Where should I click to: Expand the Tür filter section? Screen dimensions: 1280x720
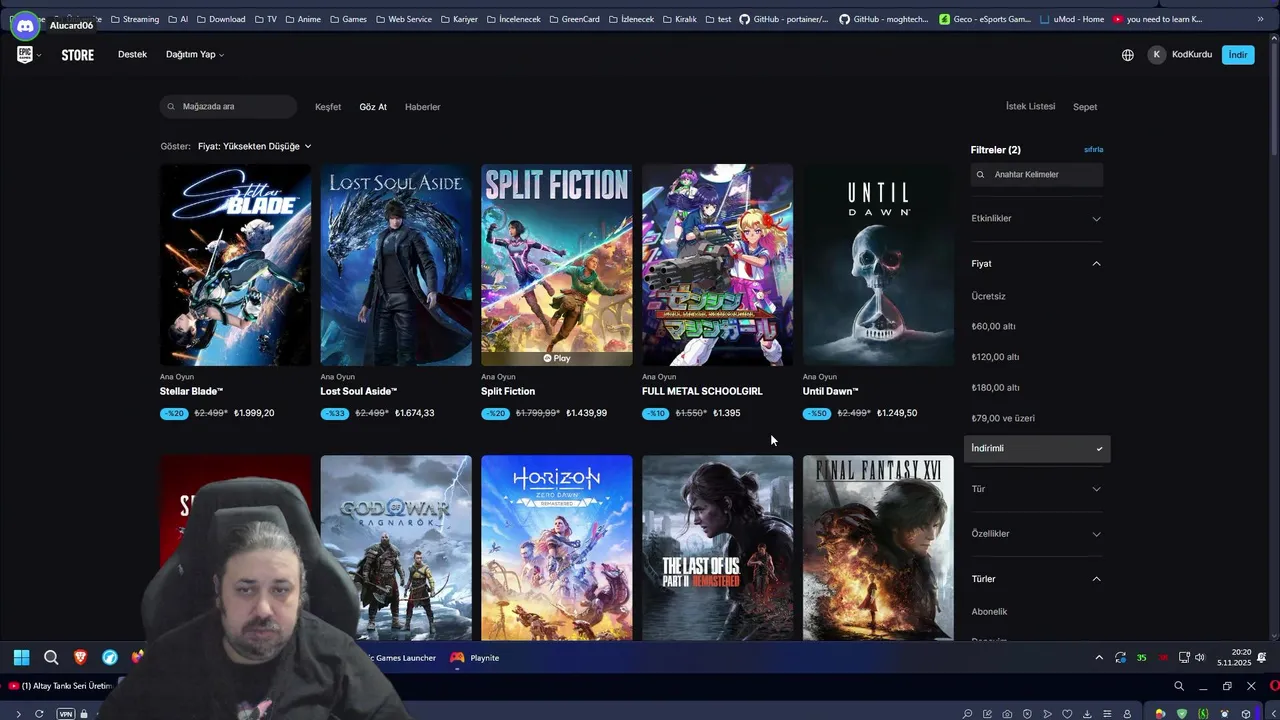point(1037,489)
